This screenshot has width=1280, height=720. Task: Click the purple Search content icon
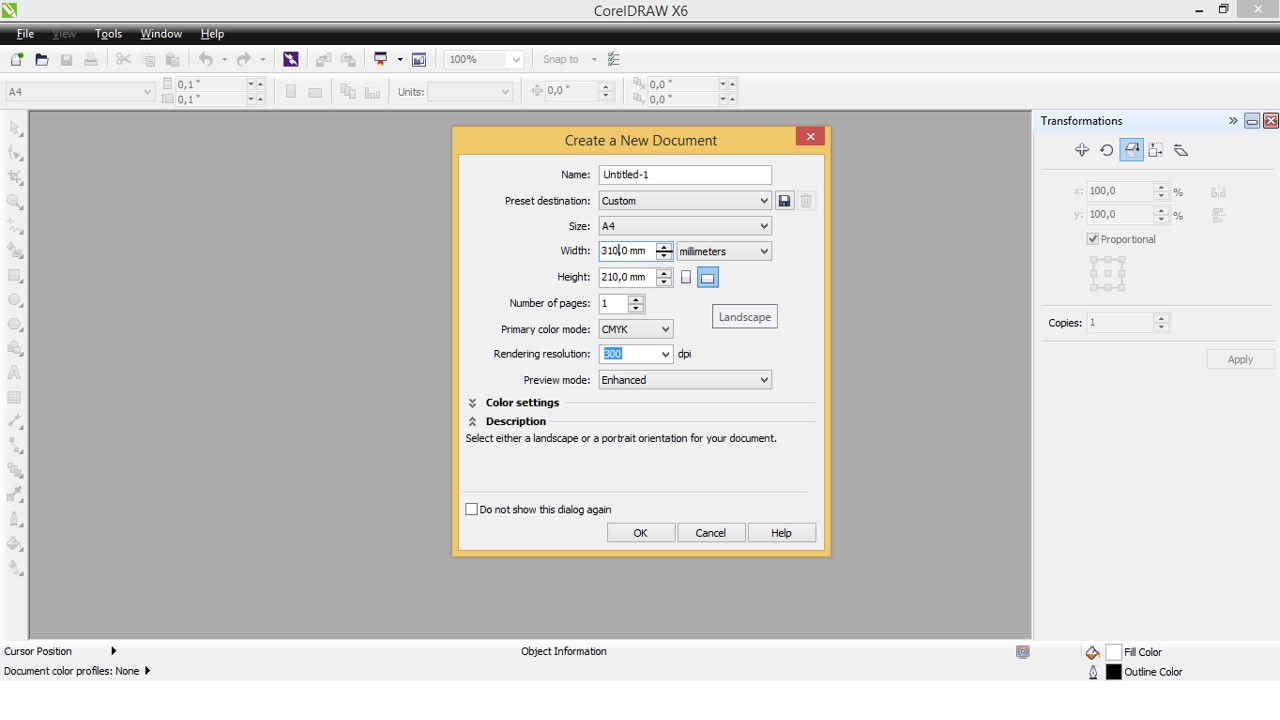(291, 60)
